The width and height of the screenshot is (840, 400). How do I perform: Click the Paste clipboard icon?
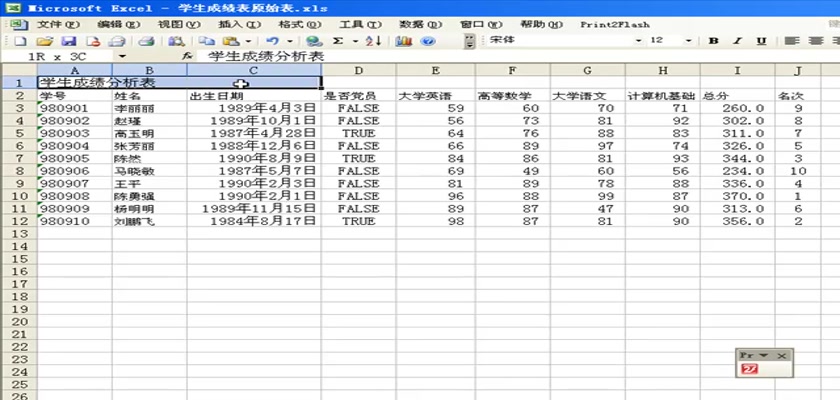pyautogui.click(x=231, y=41)
